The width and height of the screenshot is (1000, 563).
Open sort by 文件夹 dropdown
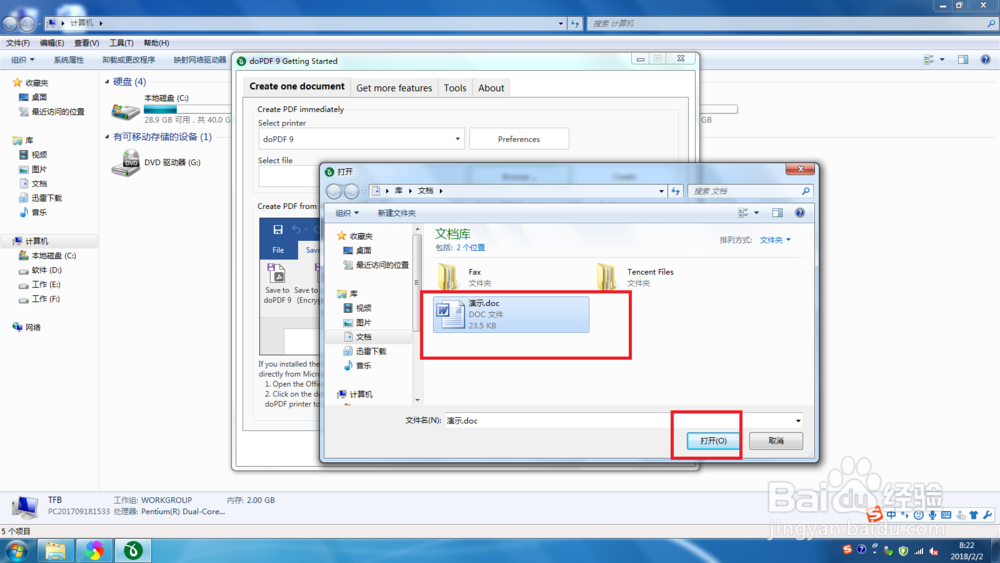tap(775, 240)
